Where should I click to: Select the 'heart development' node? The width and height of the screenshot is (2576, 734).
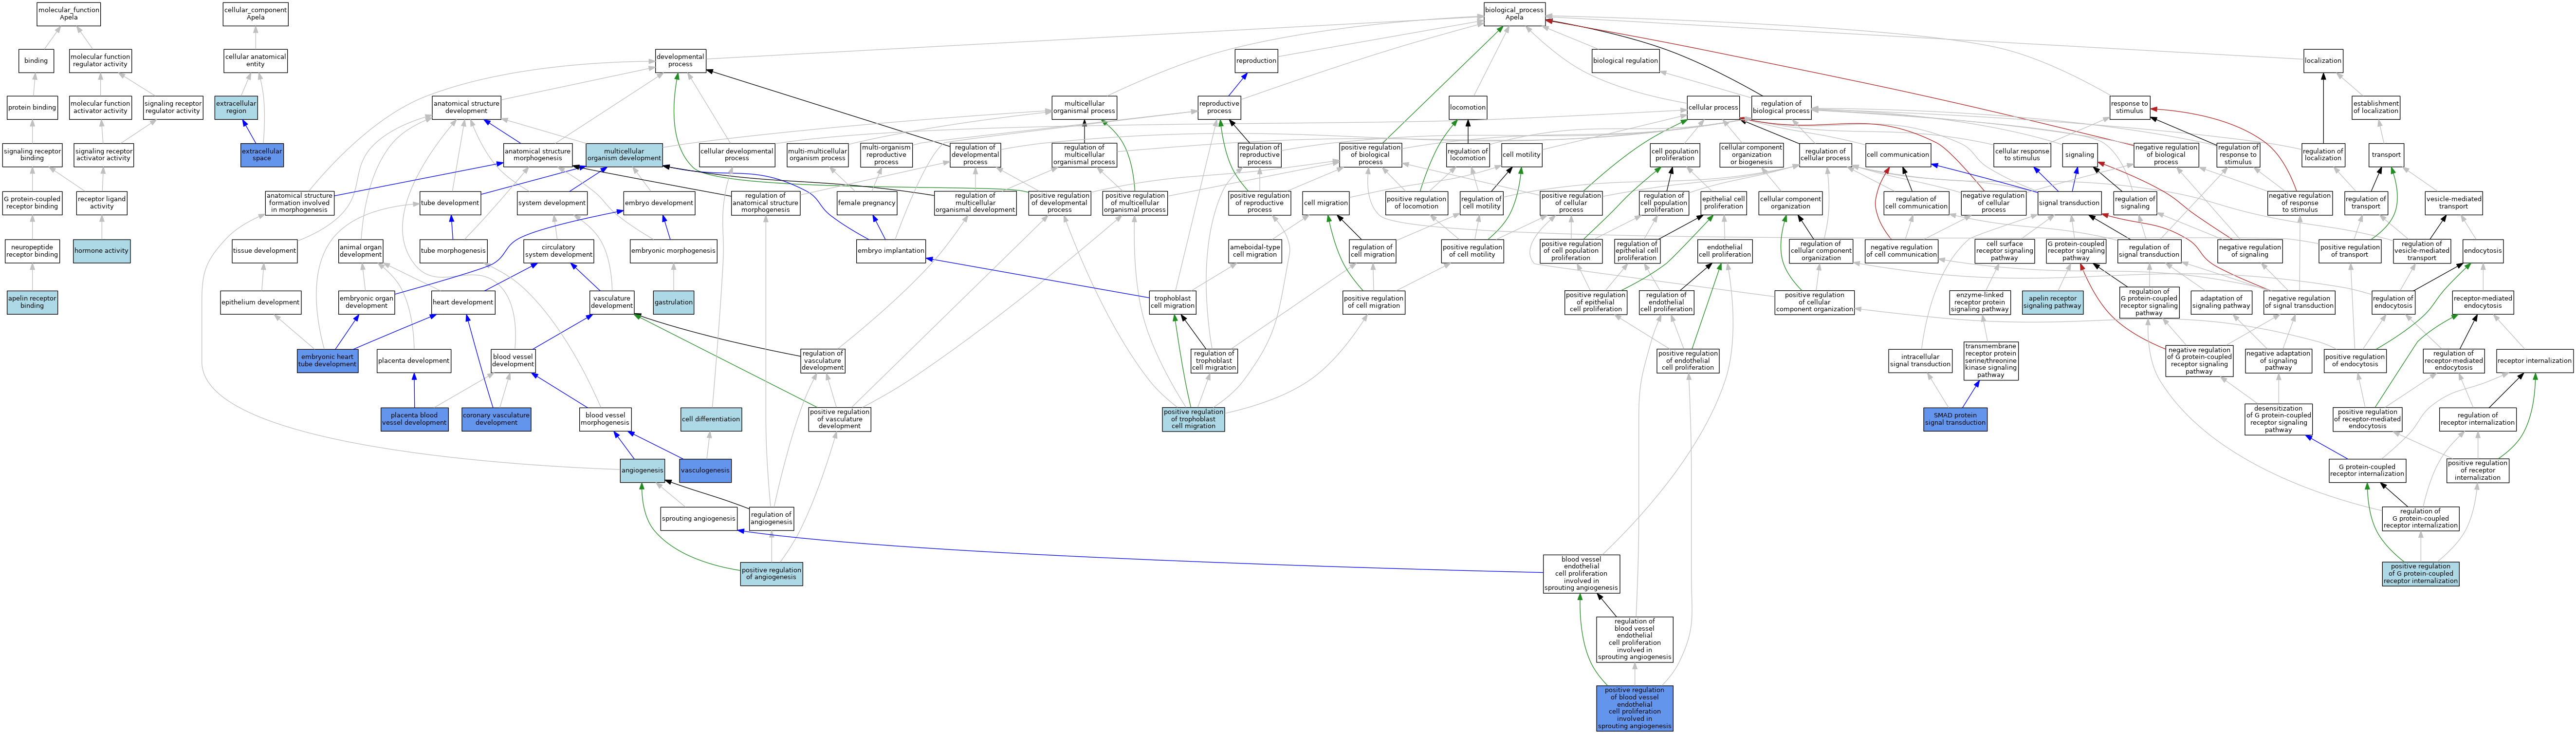click(463, 302)
